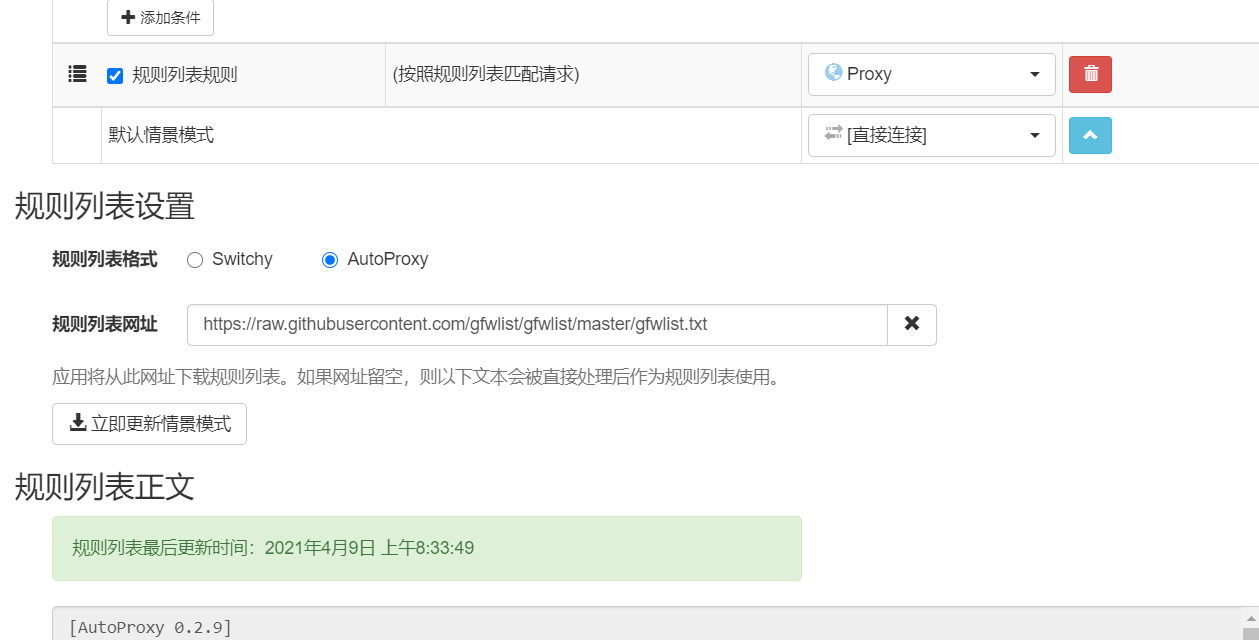
Task: Click the drag handle icon beside 规则列表规则
Action: (x=77, y=73)
